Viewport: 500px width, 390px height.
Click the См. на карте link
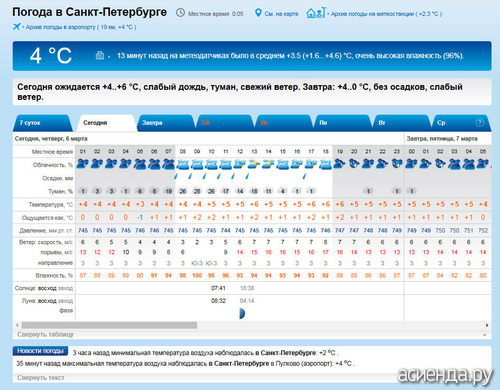[x=281, y=14]
